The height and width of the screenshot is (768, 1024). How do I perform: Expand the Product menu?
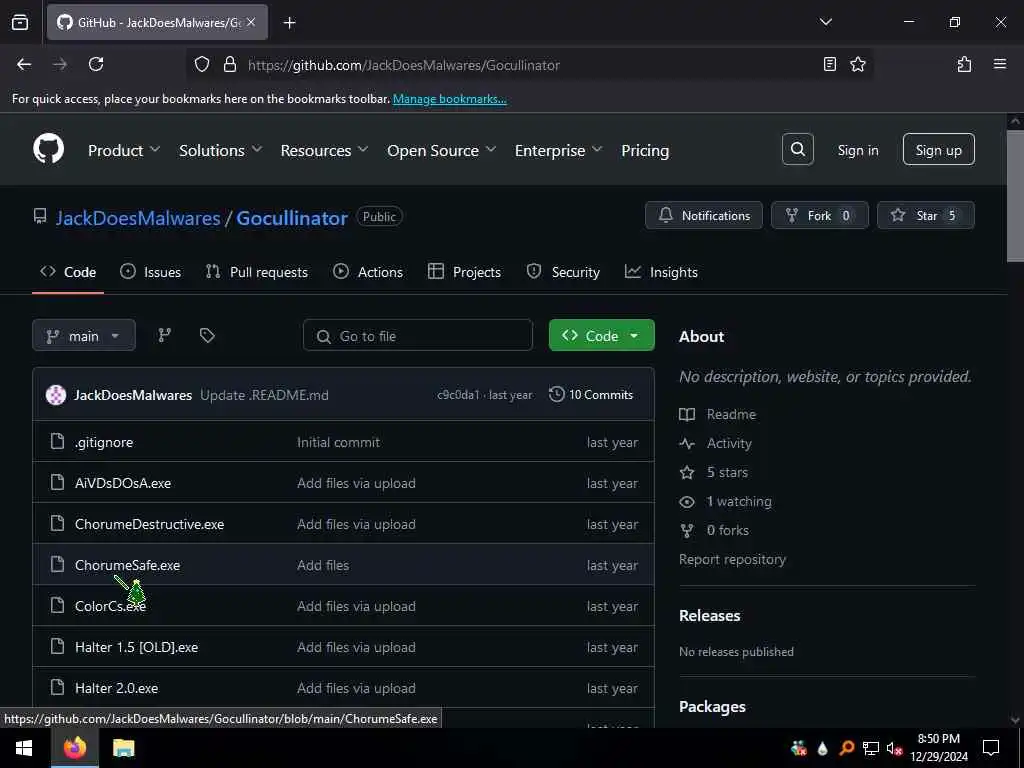tap(124, 150)
